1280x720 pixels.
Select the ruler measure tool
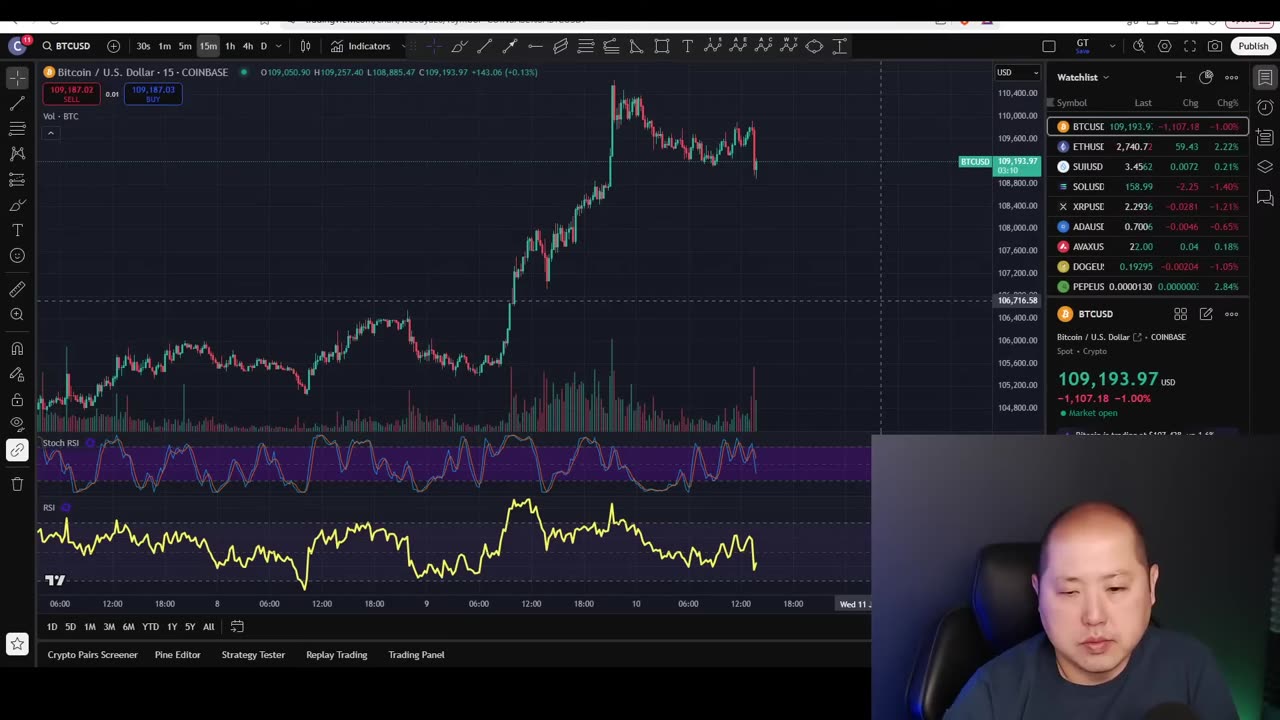pos(17,289)
